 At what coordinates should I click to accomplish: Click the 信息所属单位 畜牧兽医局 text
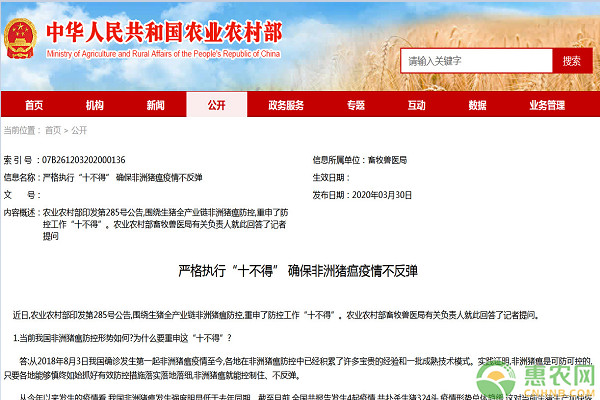click(360, 160)
